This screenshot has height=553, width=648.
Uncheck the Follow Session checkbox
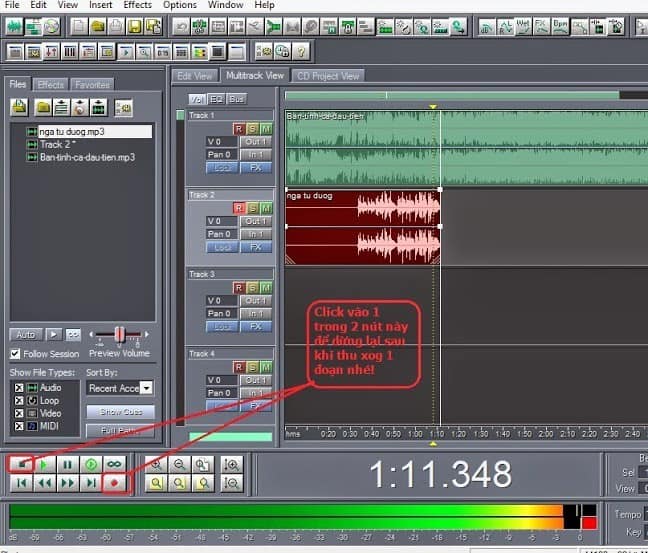(15, 353)
